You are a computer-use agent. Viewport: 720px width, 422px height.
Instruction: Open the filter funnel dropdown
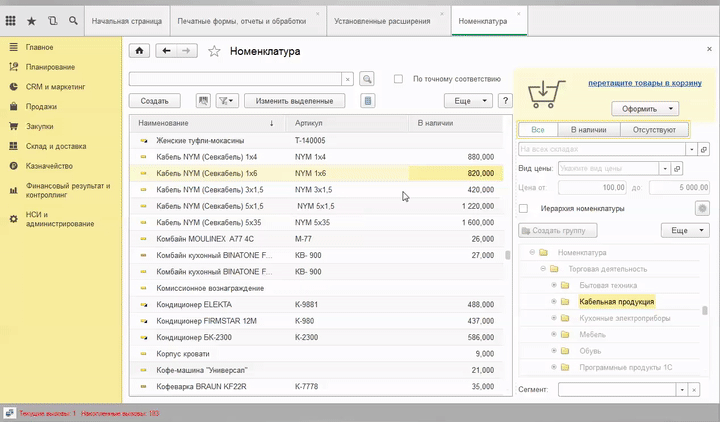click(226, 101)
